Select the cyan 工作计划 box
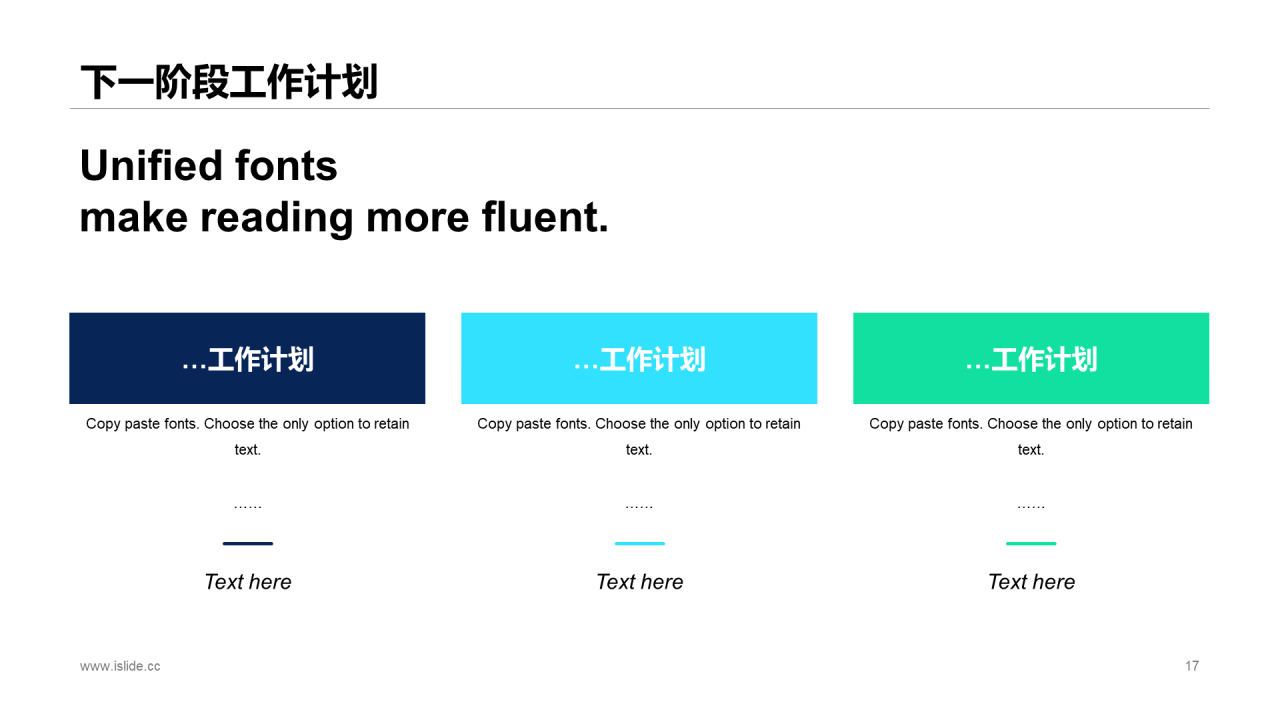Image resolution: width=1280 pixels, height=720 pixels. point(639,358)
